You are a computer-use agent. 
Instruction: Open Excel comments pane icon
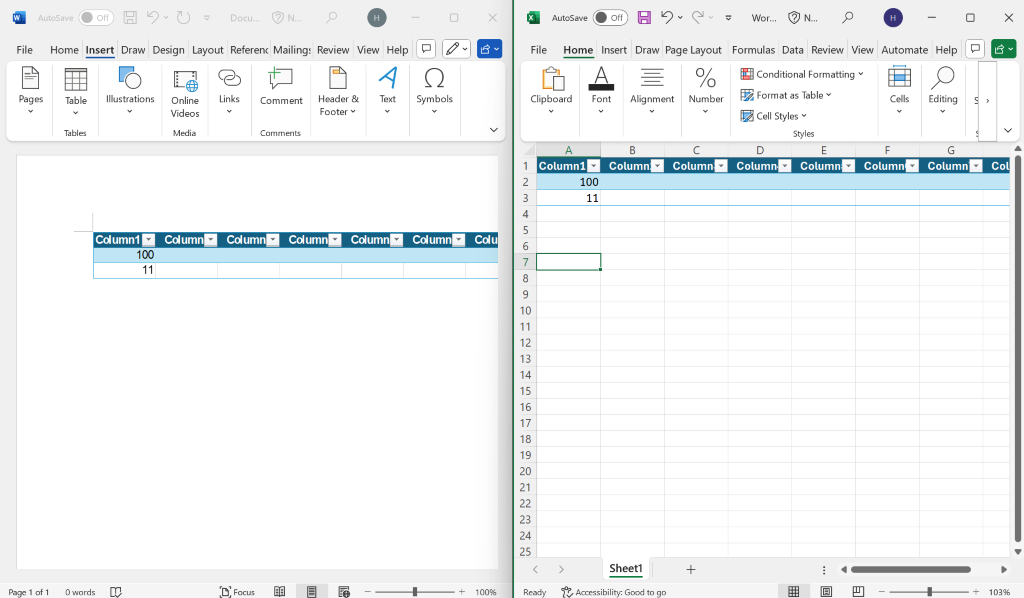[975, 49]
